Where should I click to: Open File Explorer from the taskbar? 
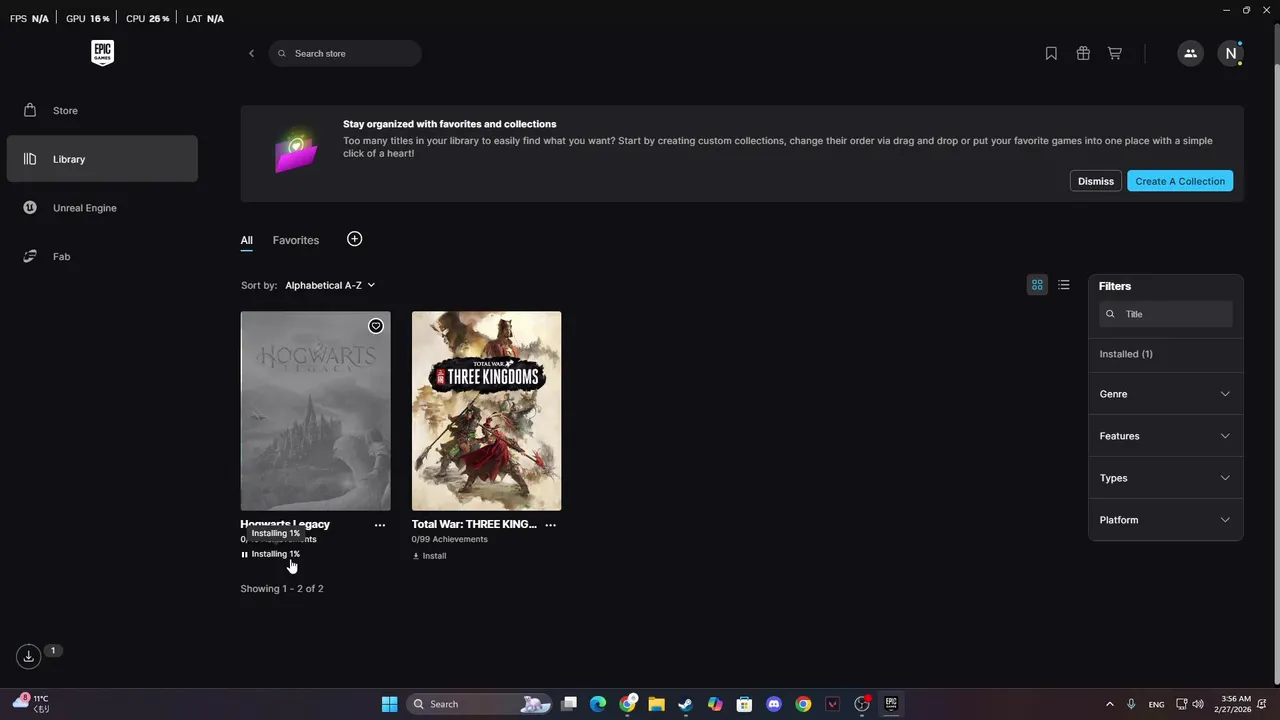coord(656,704)
